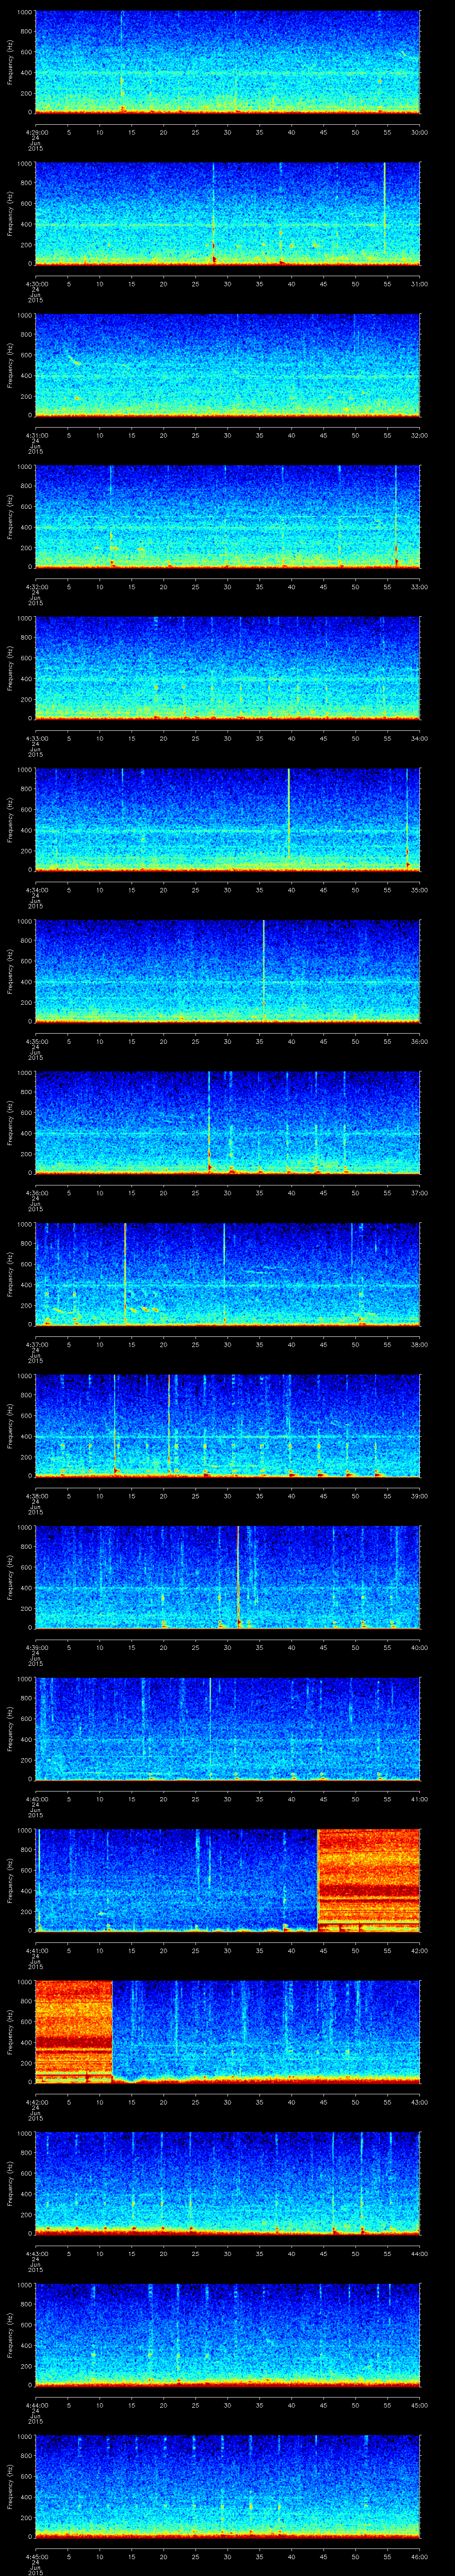Click the 4:37:00 start time label
Screen dimensions: 455x2576
coord(36,1345)
